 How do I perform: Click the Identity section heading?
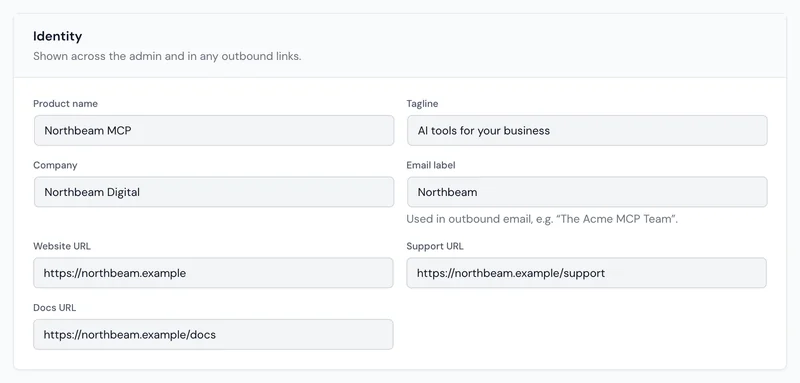pos(58,36)
